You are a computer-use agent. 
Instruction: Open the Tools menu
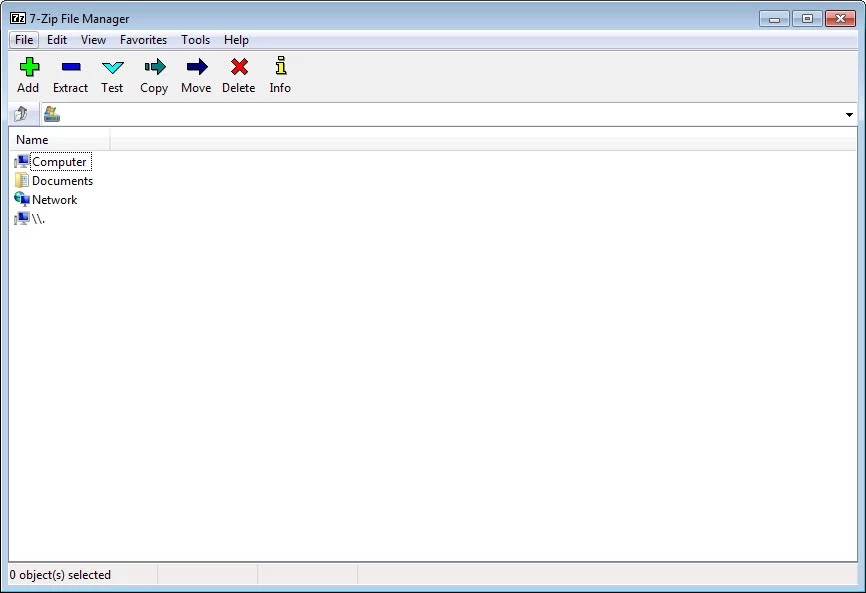(x=195, y=40)
